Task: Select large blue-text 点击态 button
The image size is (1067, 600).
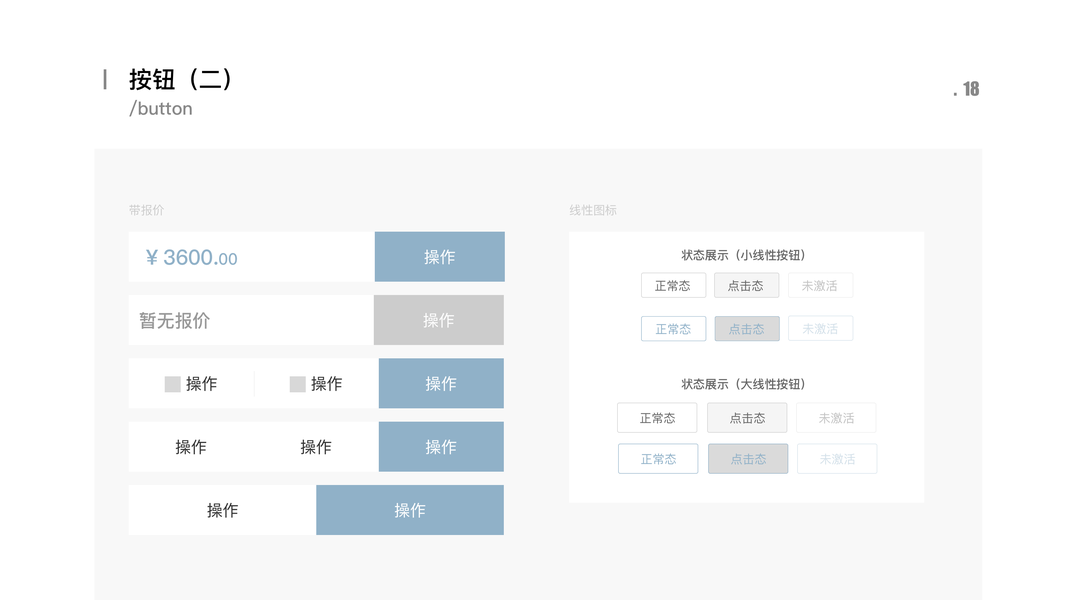Action: click(748, 459)
